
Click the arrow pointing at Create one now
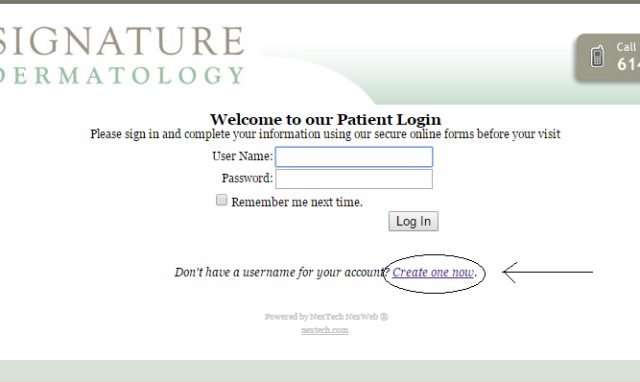pyautogui.click(x=547, y=272)
